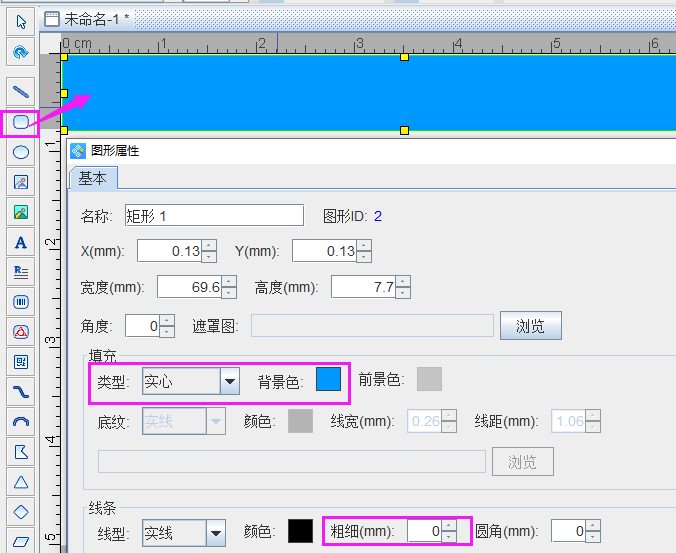Select the straight line drawing tool

20,91
